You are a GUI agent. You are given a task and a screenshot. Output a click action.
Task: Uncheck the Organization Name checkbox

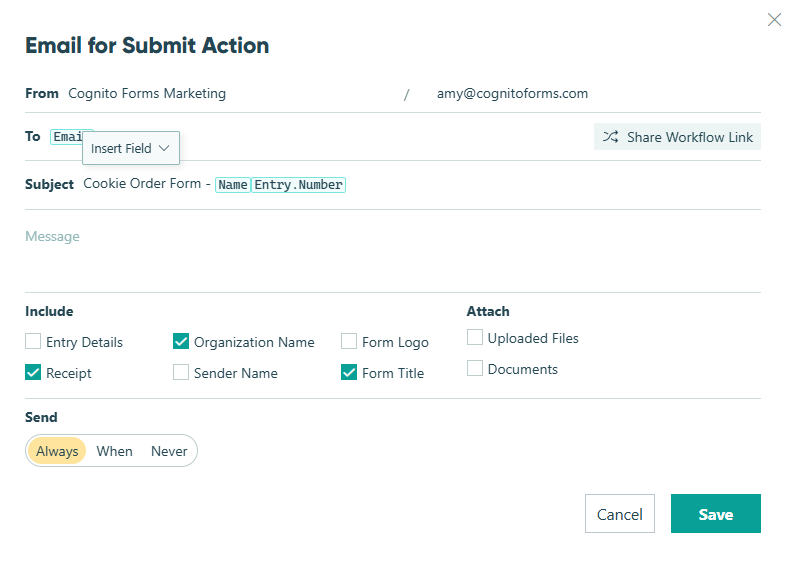pyautogui.click(x=181, y=342)
